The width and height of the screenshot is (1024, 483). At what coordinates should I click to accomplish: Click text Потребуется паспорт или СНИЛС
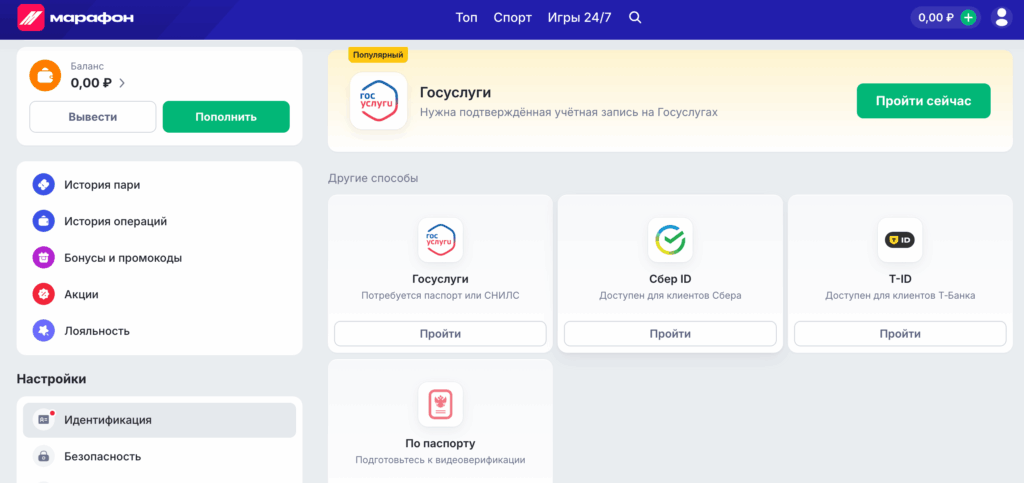coord(440,296)
